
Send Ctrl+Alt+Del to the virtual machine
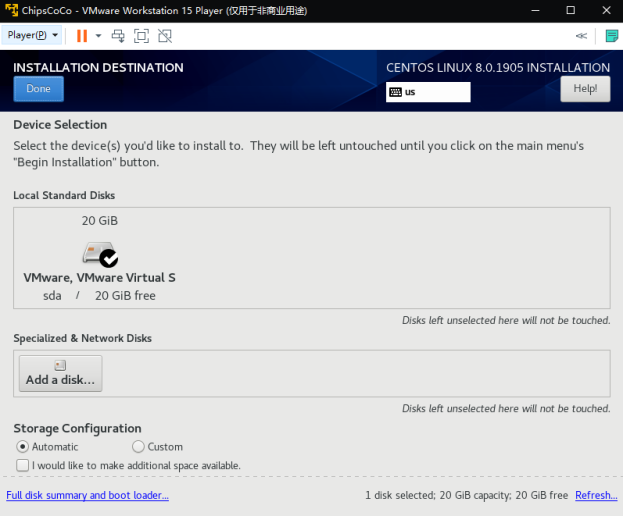(118, 36)
